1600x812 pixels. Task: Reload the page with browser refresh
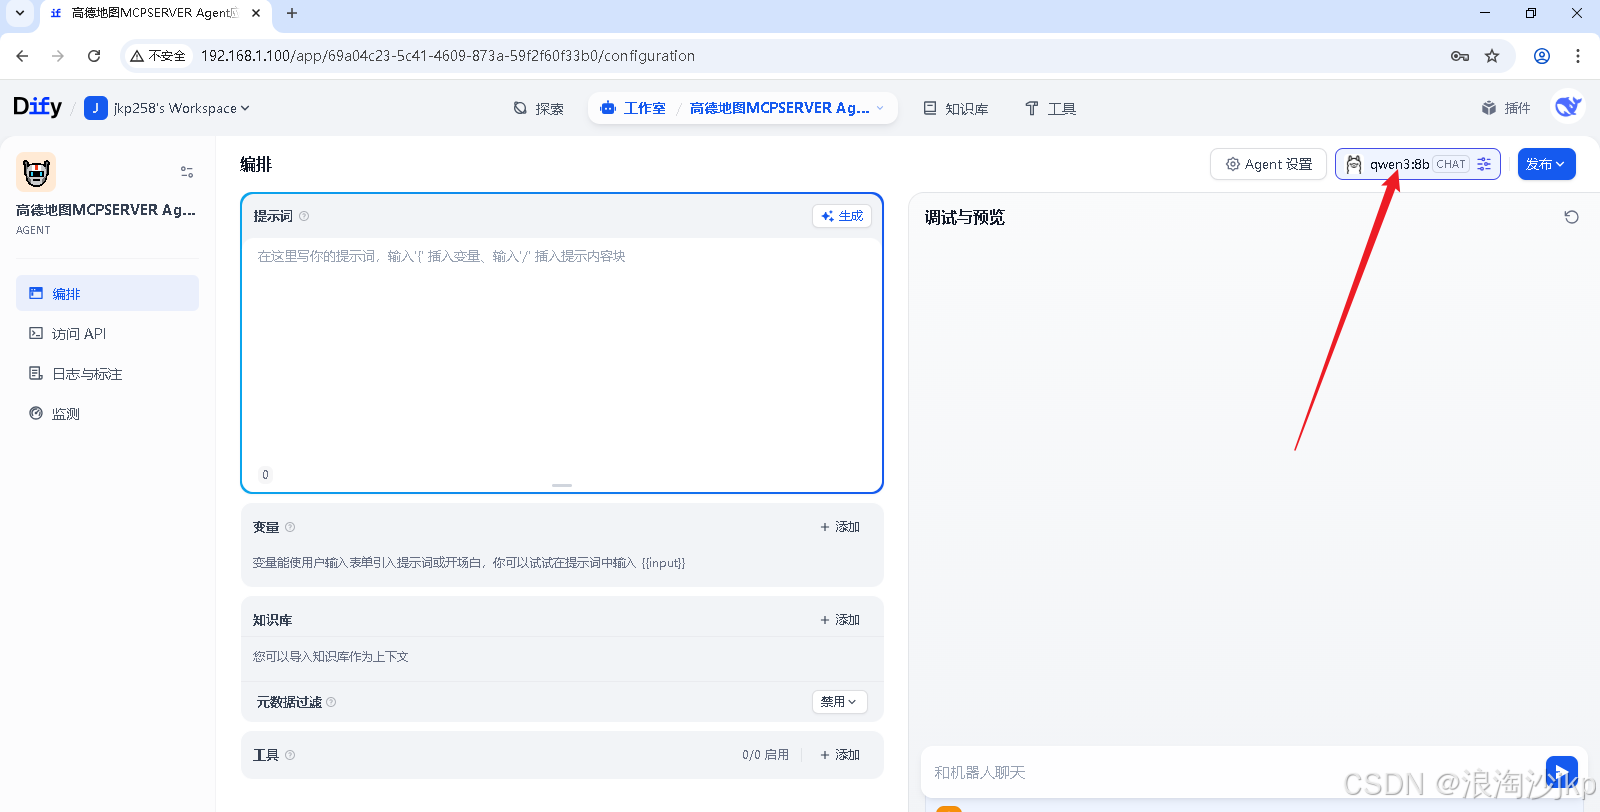[x=94, y=56]
